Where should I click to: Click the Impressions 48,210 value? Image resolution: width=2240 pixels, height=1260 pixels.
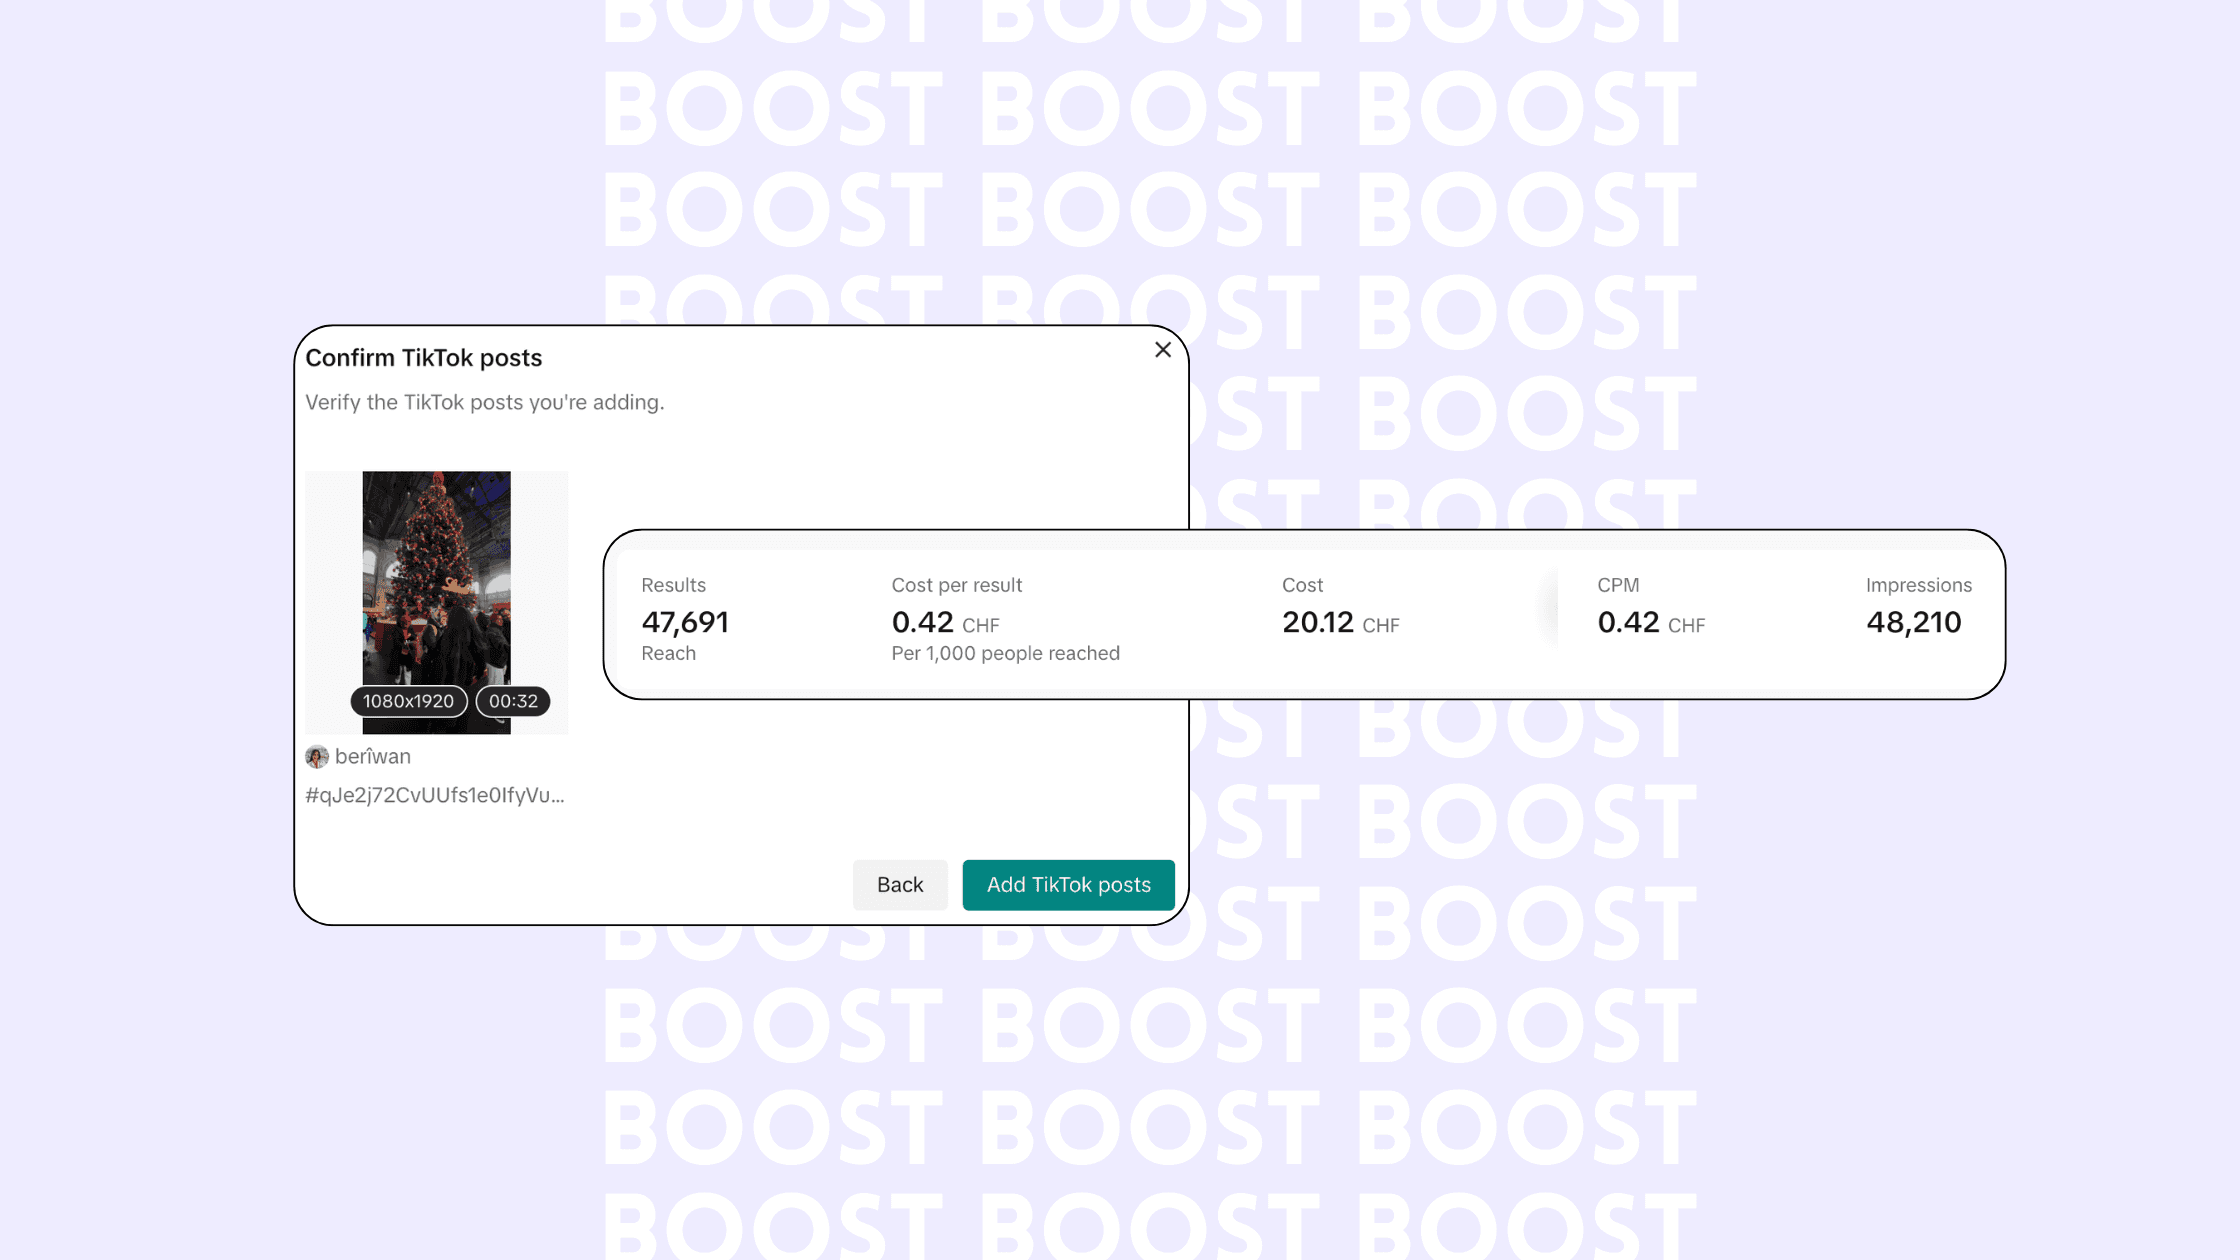[1913, 622]
